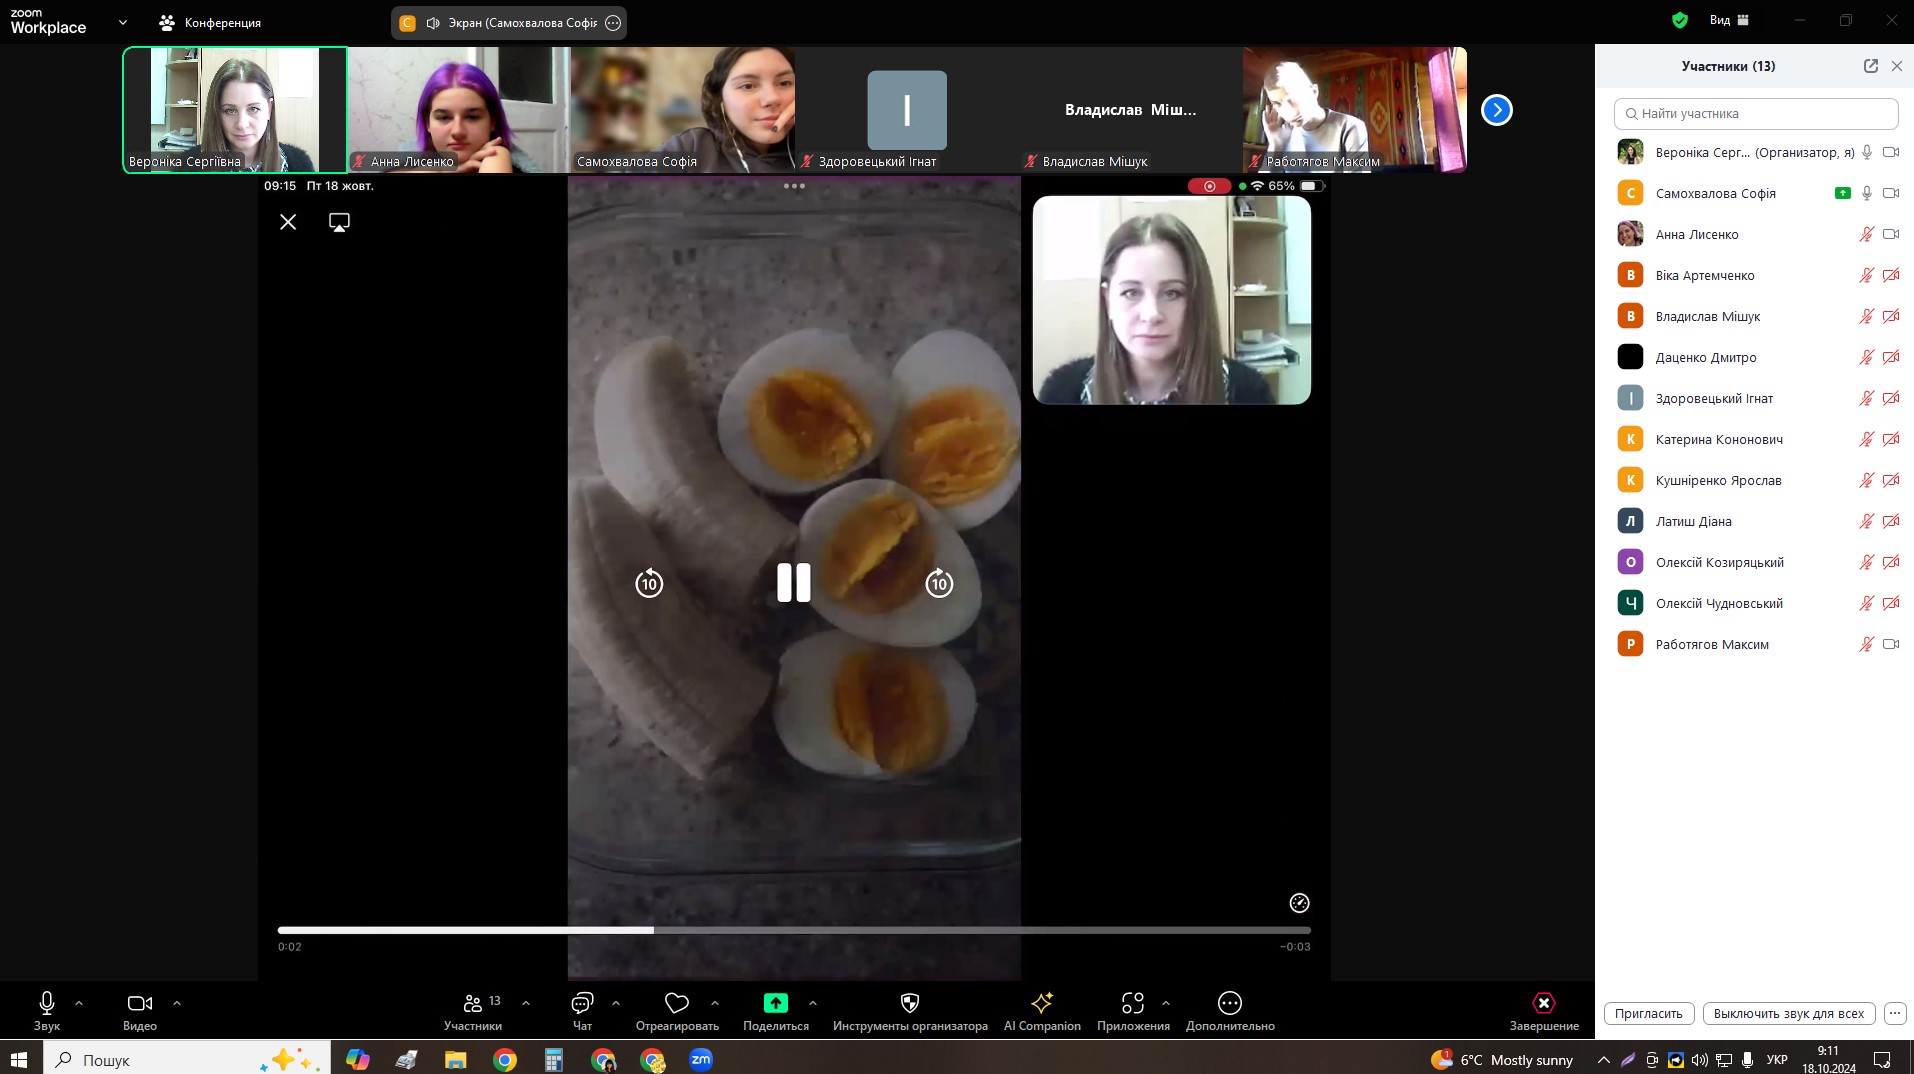Click the mute all participants button
The width and height of the screenshot is (1914, 1074).
(1788, 1013)
